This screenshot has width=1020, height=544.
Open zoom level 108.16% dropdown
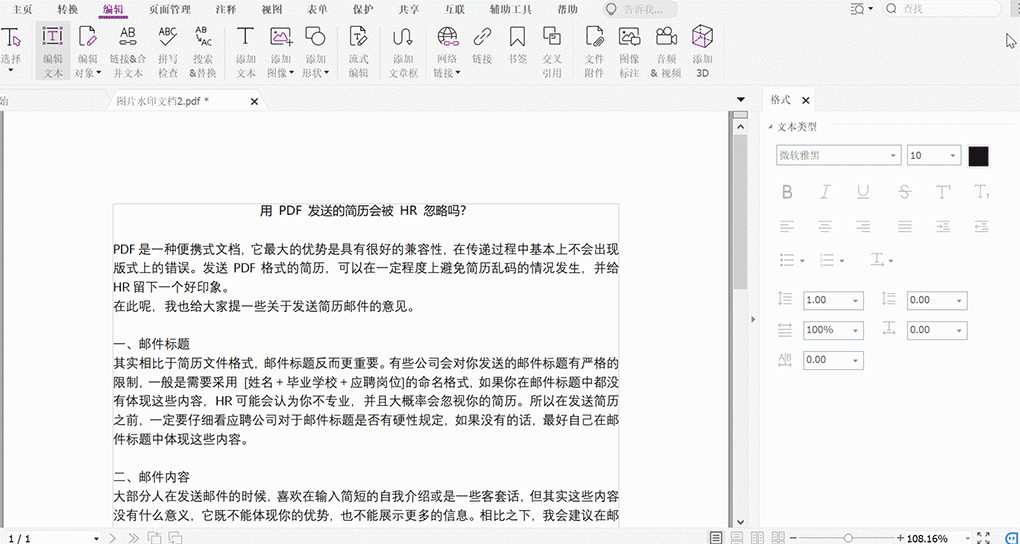coord(969,539)
